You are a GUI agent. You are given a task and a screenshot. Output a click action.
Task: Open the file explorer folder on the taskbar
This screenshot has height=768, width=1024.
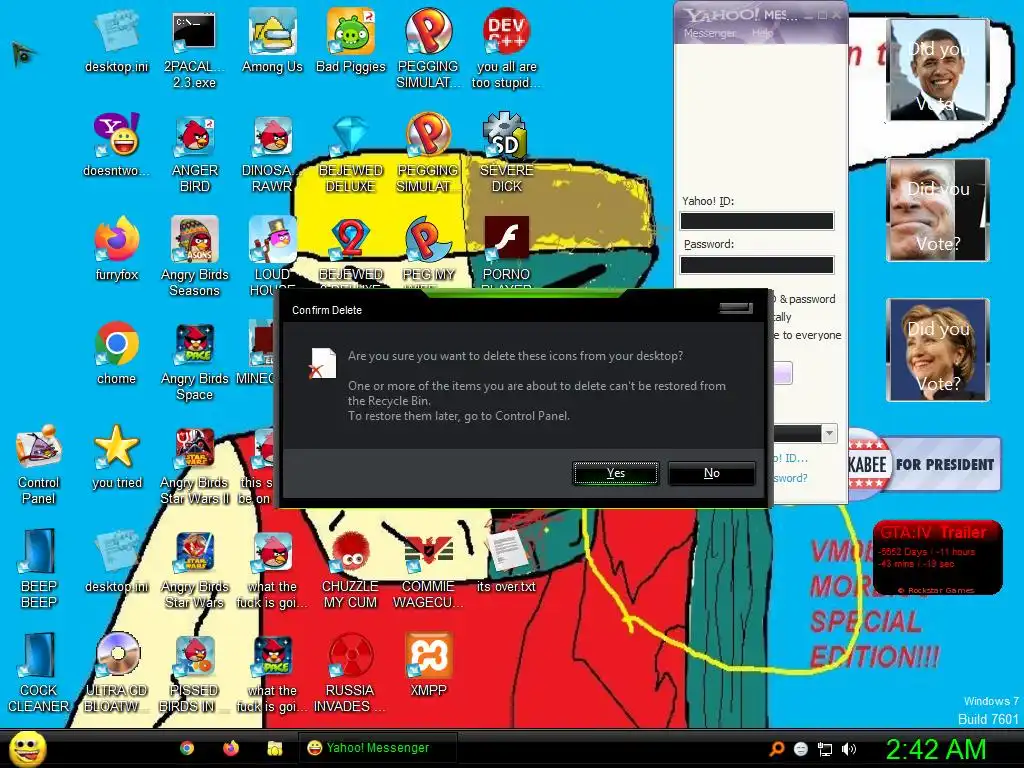[274, 748]
